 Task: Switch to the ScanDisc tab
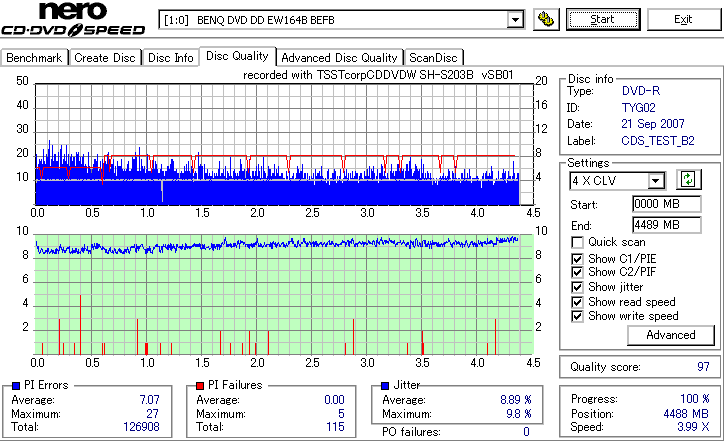coord(433,58)
